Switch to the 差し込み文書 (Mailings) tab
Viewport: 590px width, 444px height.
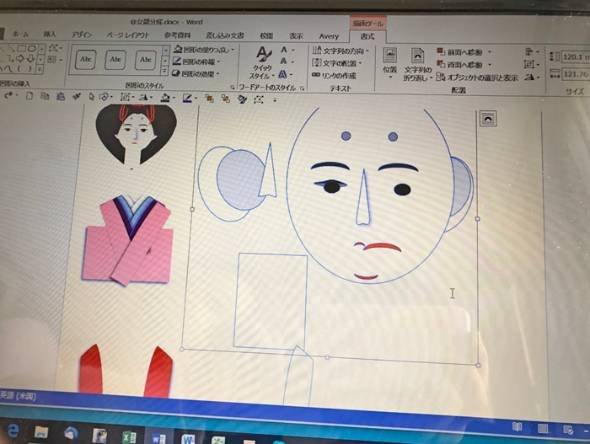pyautogui.click(x=225, y=36)
